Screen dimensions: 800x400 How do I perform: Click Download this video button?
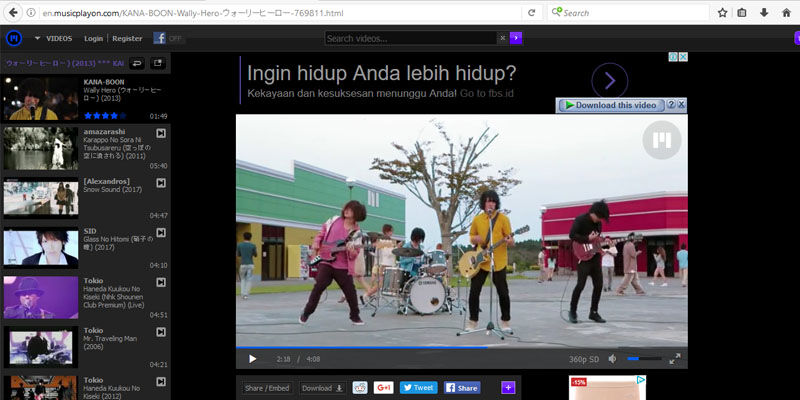tap(611, 105)
